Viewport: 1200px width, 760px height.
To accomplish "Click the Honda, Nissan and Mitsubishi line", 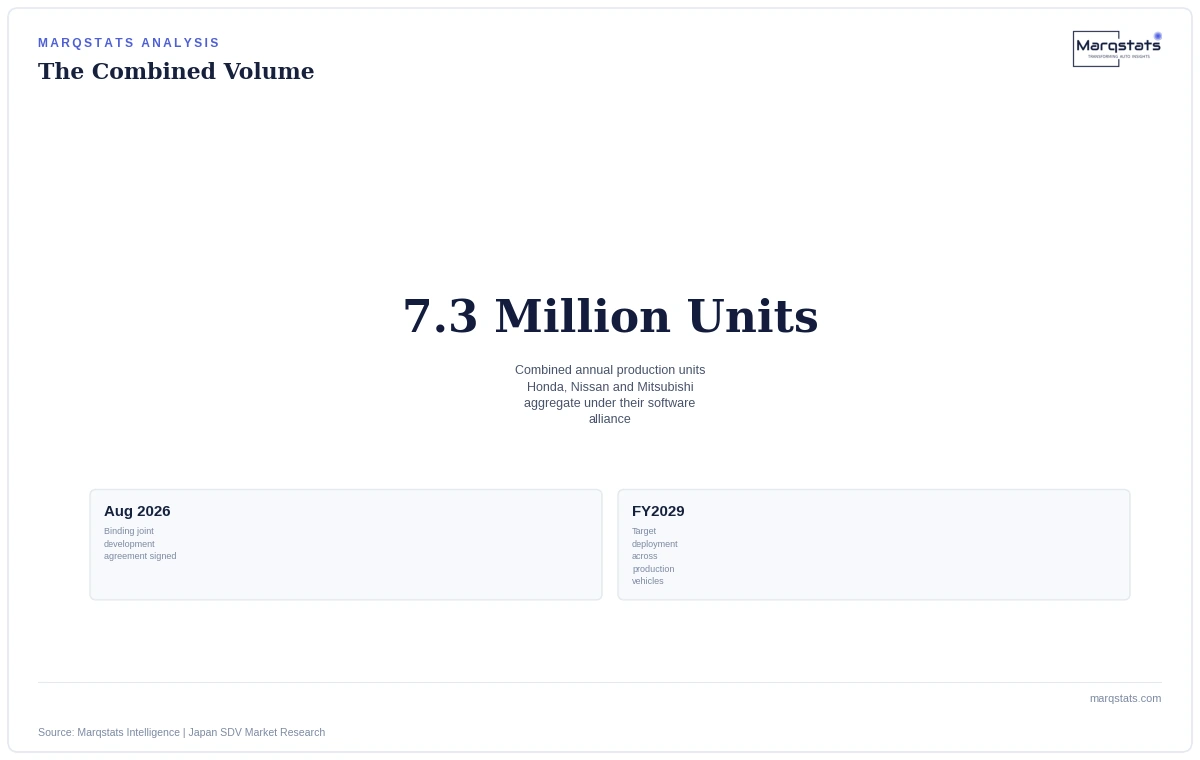I will coord(610,387).
